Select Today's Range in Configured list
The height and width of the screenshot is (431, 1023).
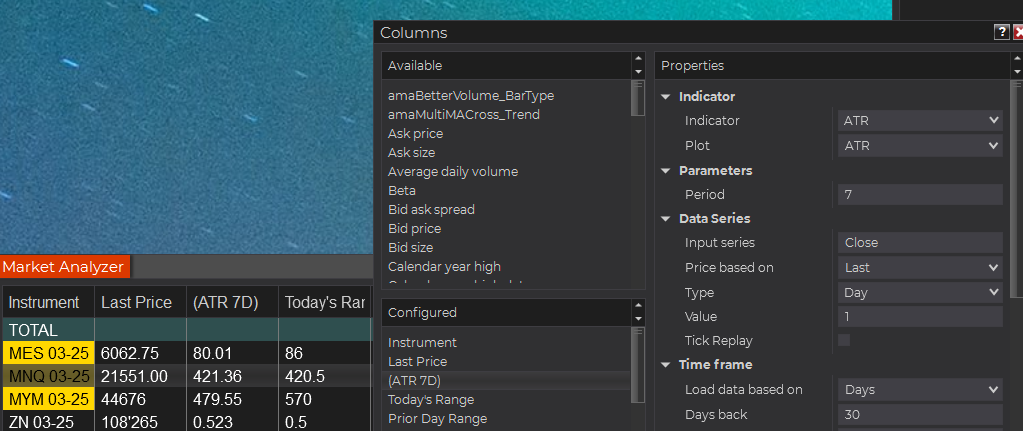tap(431, 399)
